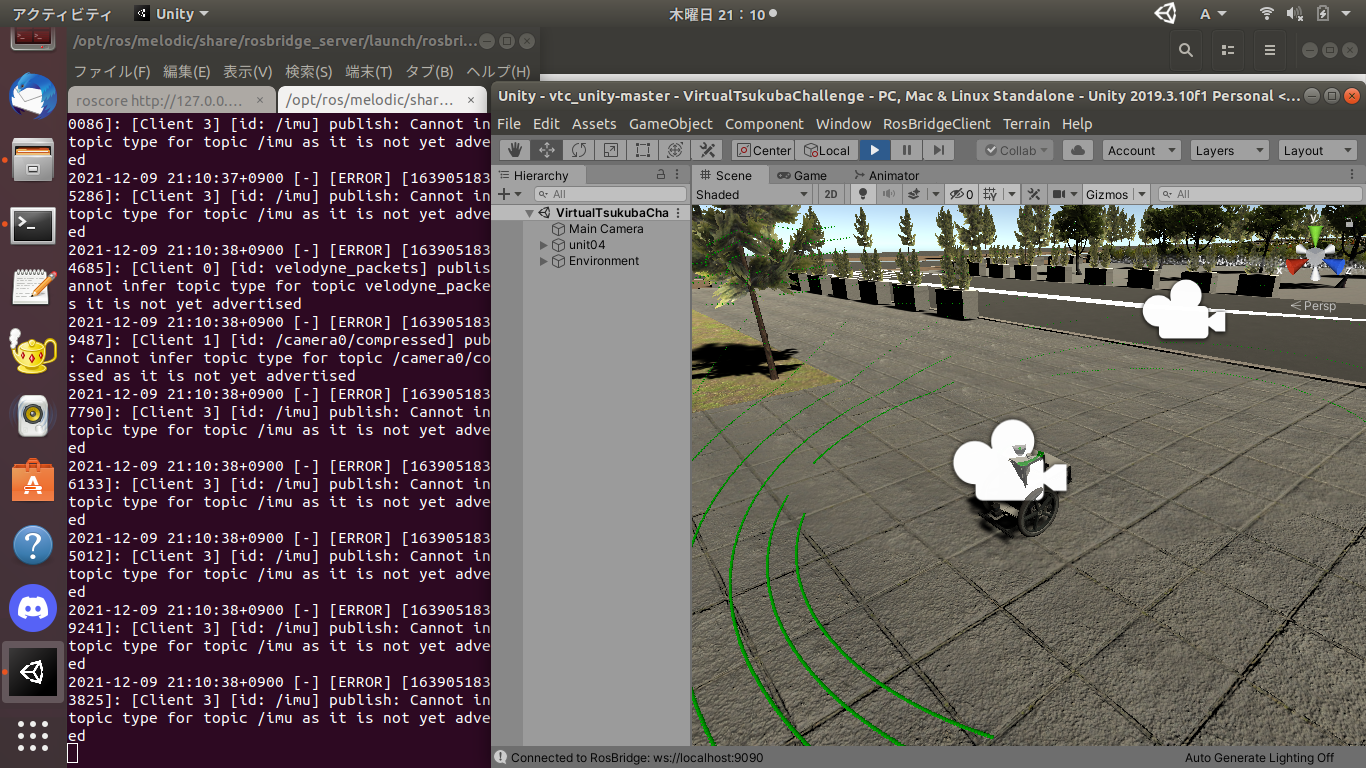This screenshot has width=1366, height=768.
Task: Open Thunderbird from the Ubuntu dock
Action: [33, 97]
